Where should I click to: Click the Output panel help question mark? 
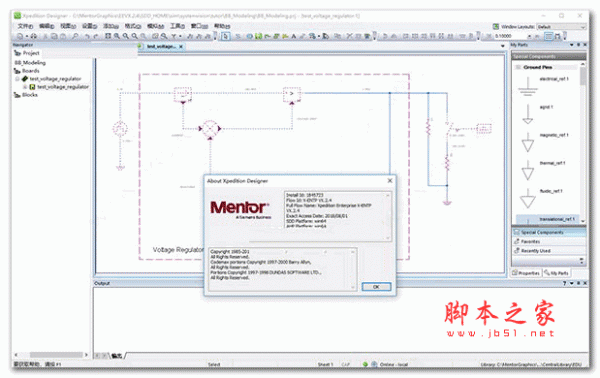pyautogui.click(x=565, y=283)
